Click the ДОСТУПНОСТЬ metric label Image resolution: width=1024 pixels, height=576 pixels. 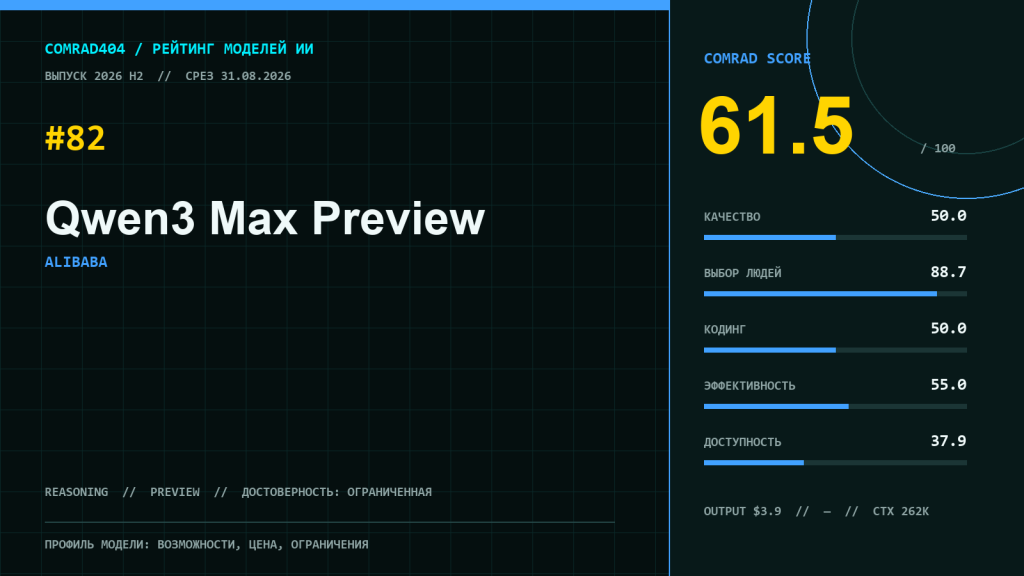tap(743, 442)
